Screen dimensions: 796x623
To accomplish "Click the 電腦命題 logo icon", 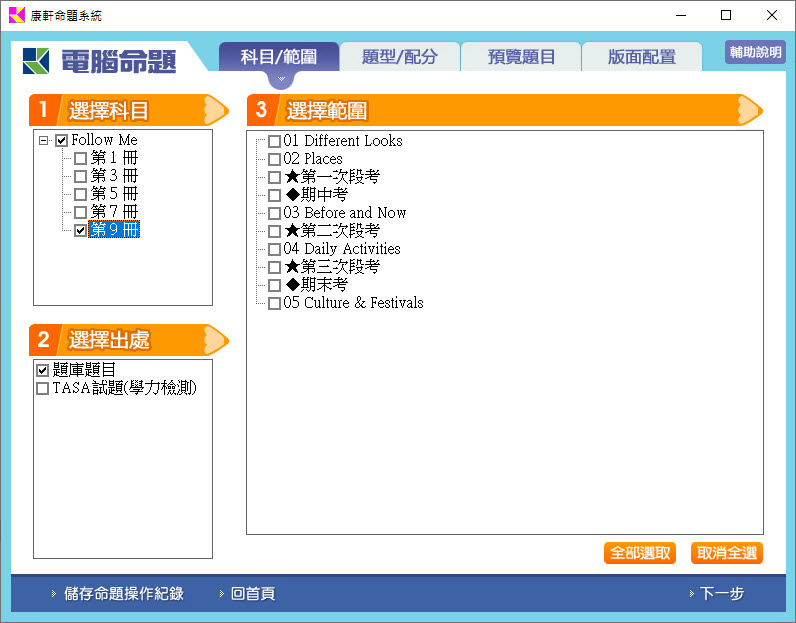I will point(37,60).
